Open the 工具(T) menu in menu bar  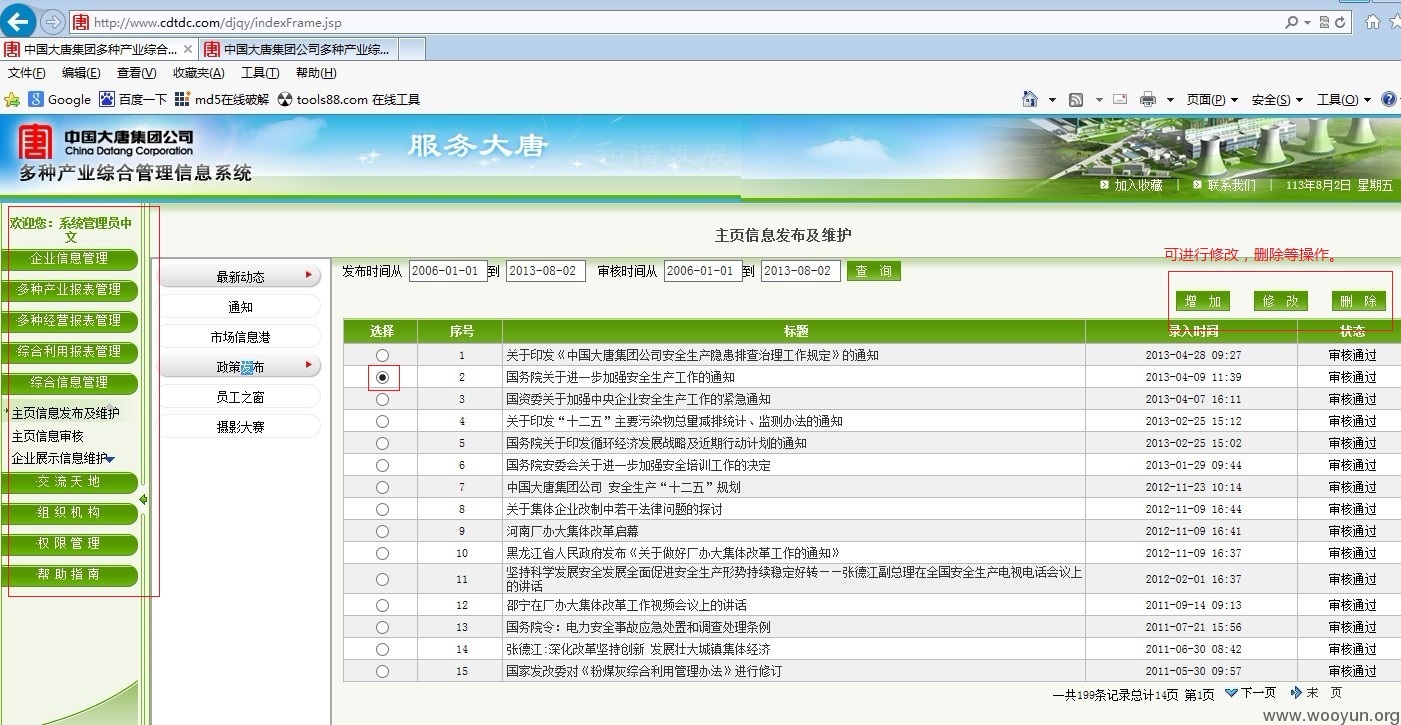click(260, 73)
